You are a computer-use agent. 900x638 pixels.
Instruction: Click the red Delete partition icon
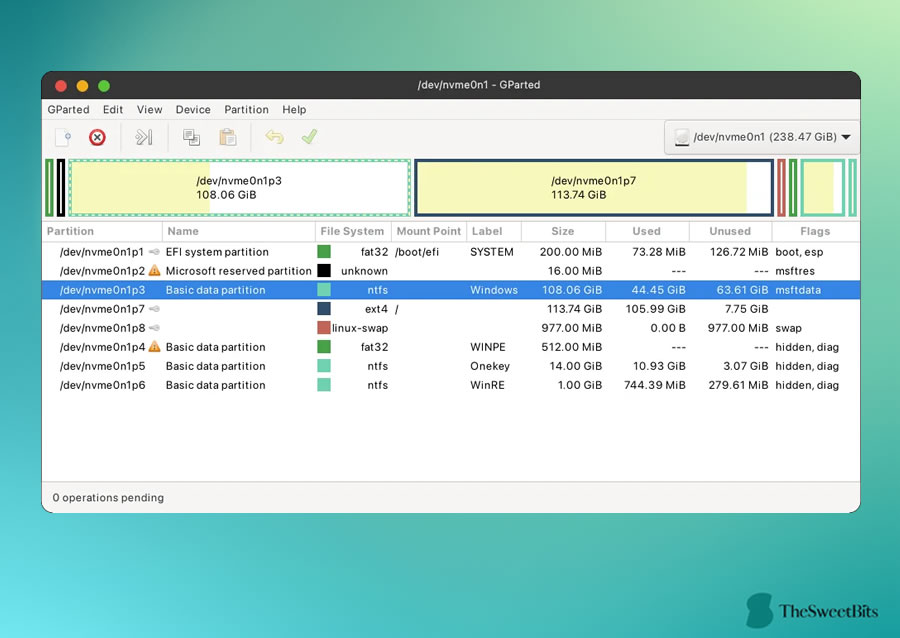[97, 138]
